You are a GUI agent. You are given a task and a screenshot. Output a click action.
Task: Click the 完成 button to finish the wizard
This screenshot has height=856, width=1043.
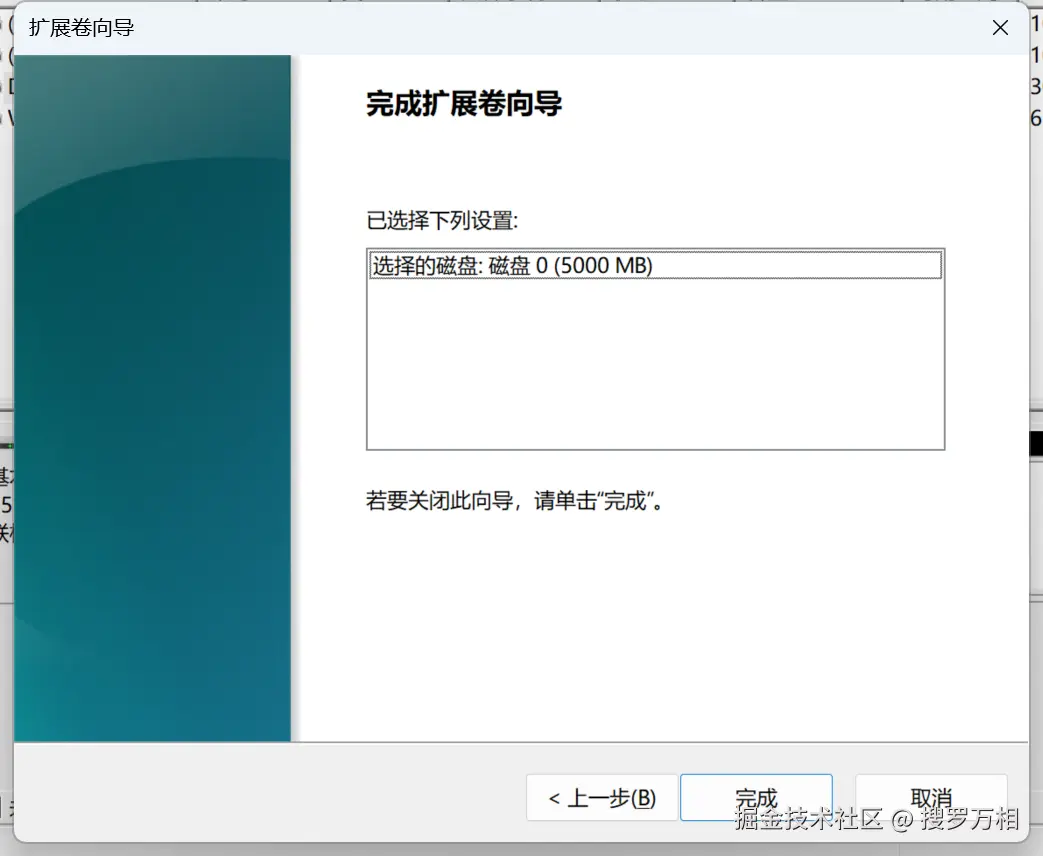(755, 797)
